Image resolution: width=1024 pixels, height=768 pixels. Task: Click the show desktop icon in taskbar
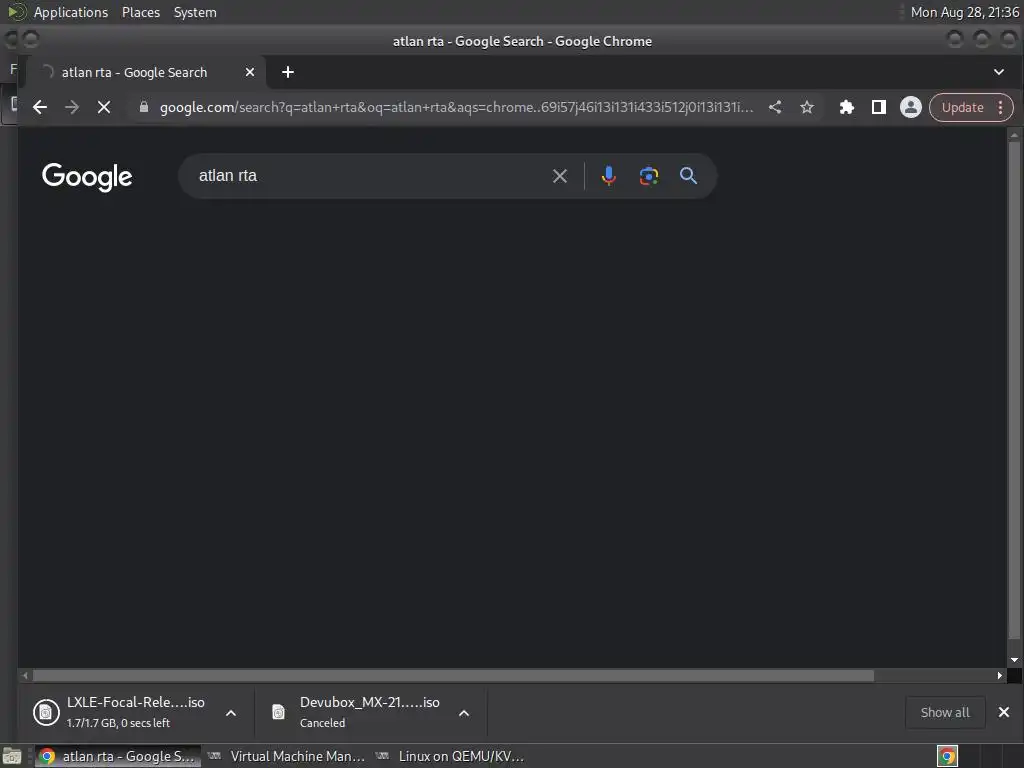12,756
